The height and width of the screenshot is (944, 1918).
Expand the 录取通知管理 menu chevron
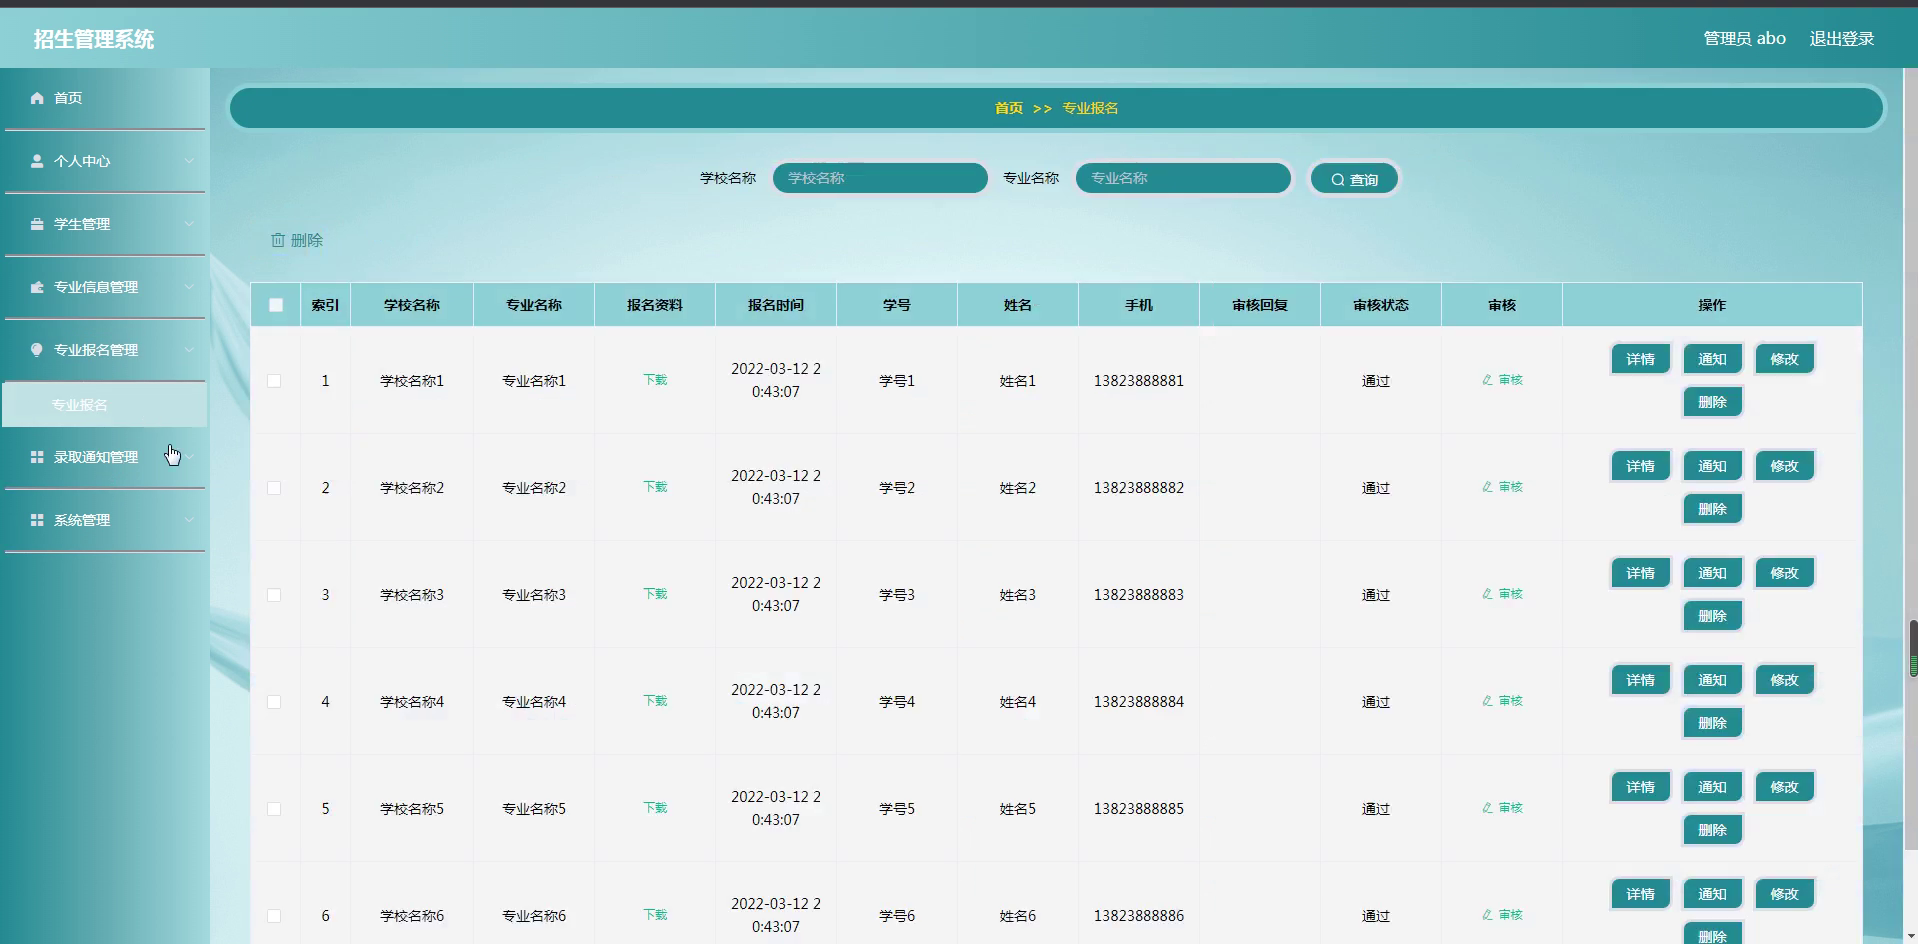(189, 457)
